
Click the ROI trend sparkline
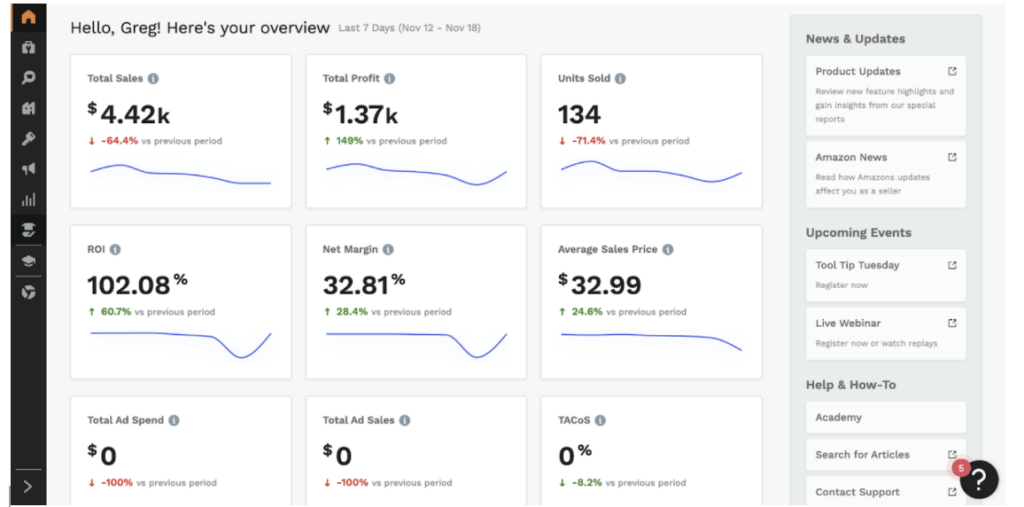click(x=180, y=345)
